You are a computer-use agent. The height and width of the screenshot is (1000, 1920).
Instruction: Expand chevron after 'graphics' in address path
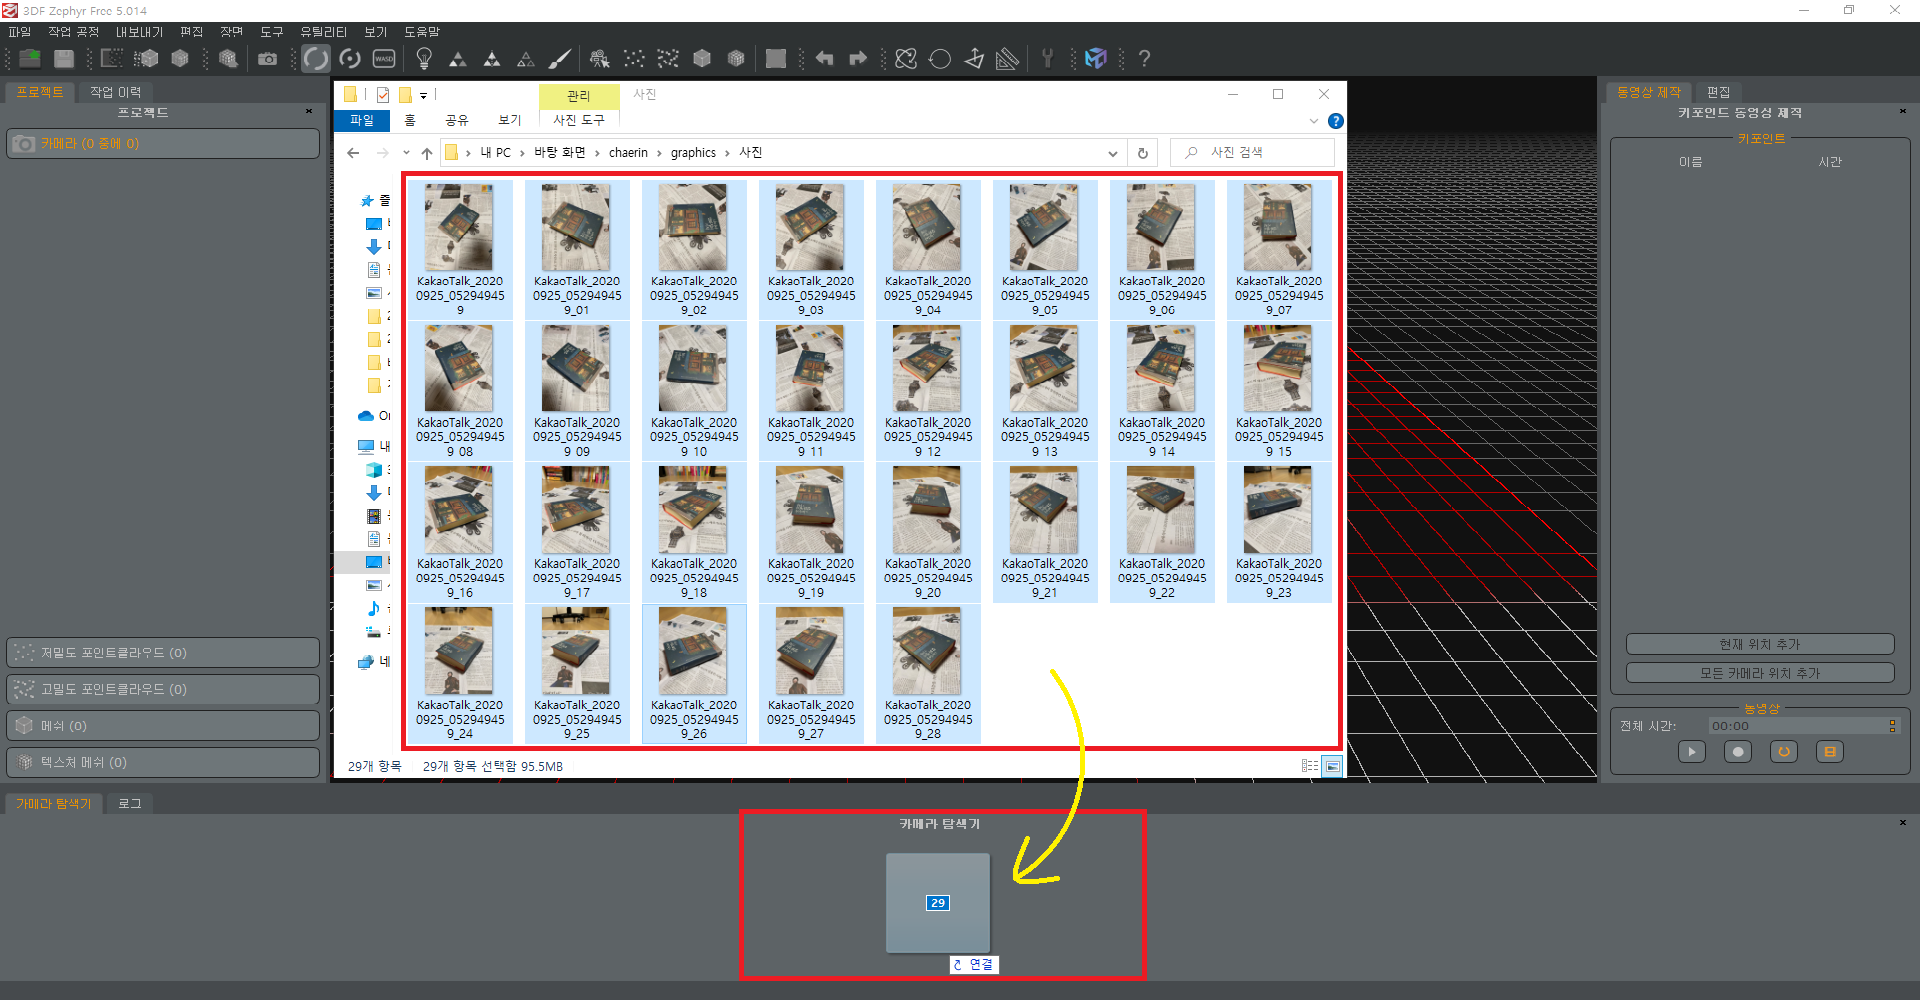coord(727,153)
